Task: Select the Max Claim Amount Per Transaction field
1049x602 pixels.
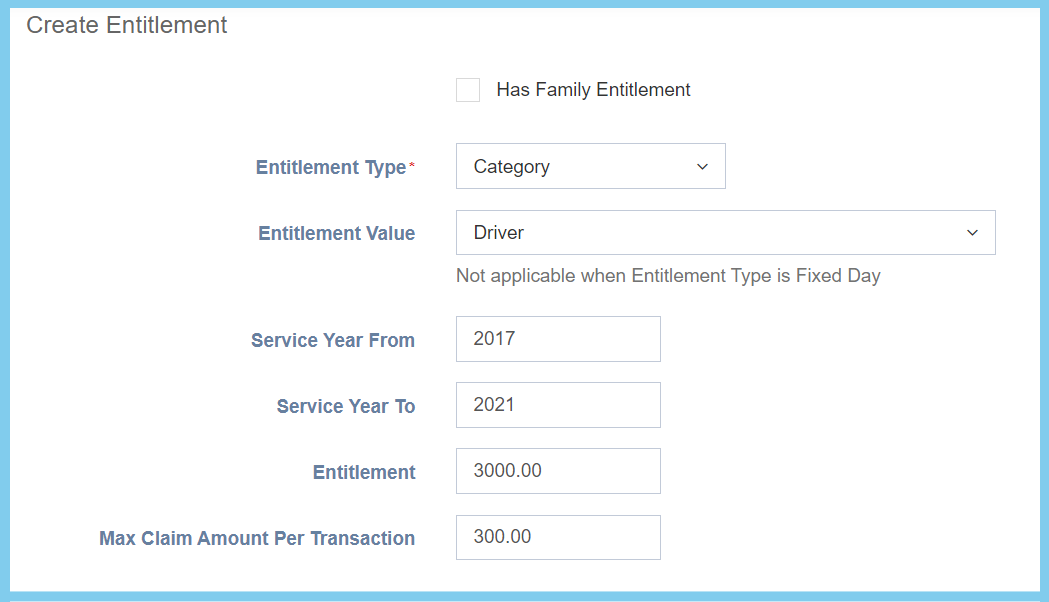Action: [x=558, y=537]
